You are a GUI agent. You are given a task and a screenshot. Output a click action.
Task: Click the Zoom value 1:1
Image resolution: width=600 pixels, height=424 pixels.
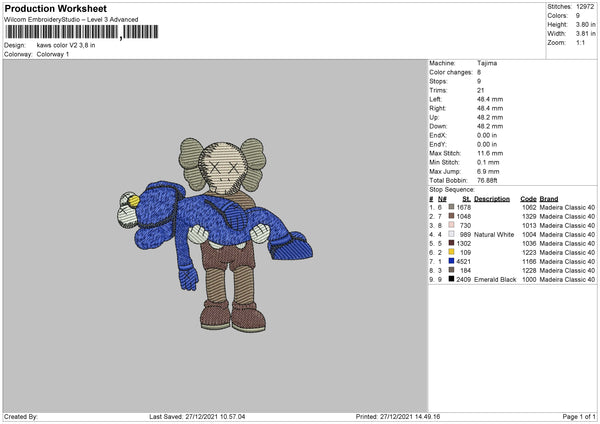580,43
